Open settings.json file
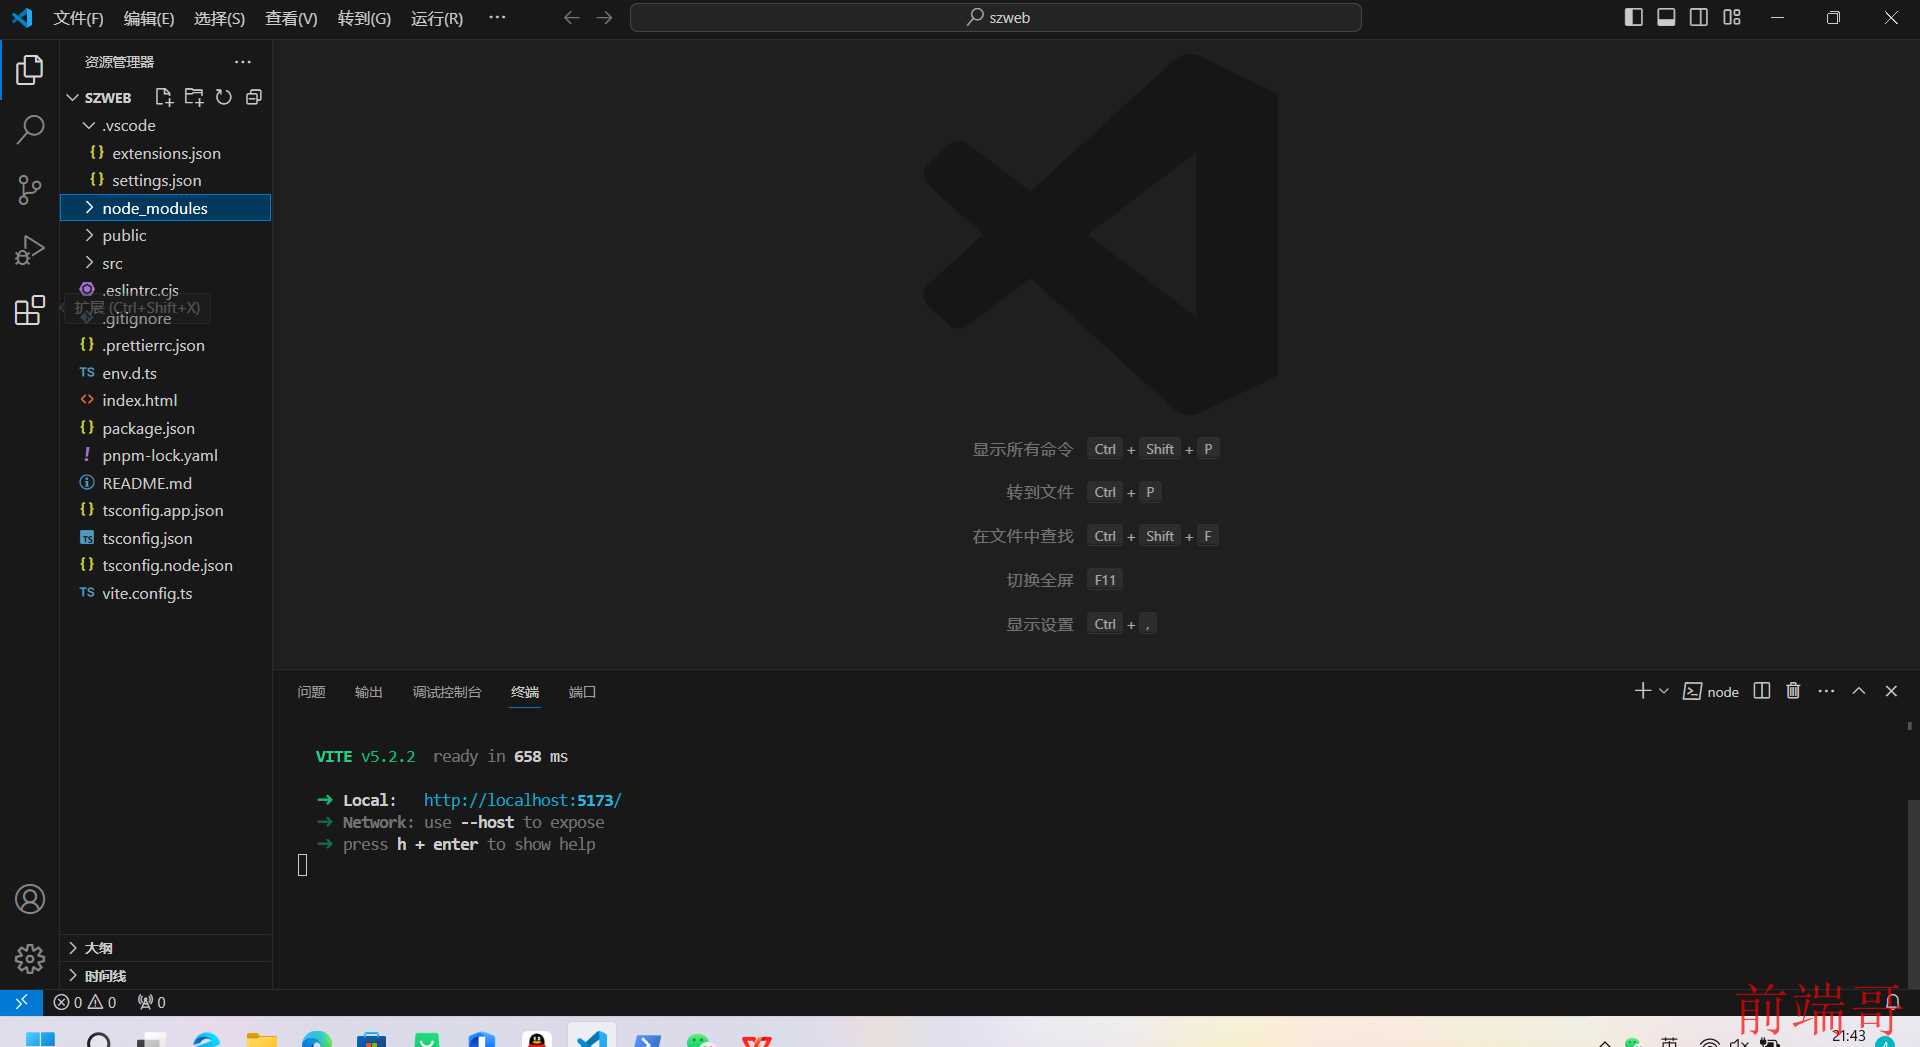The width and height of the screenshot is (1920, 1047). [165, 180]
